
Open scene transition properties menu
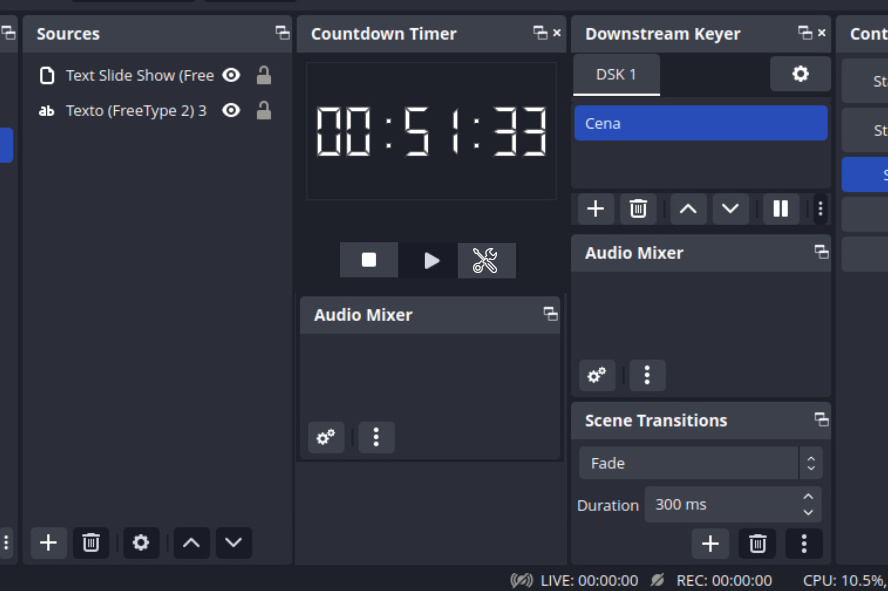click(804, 544)
